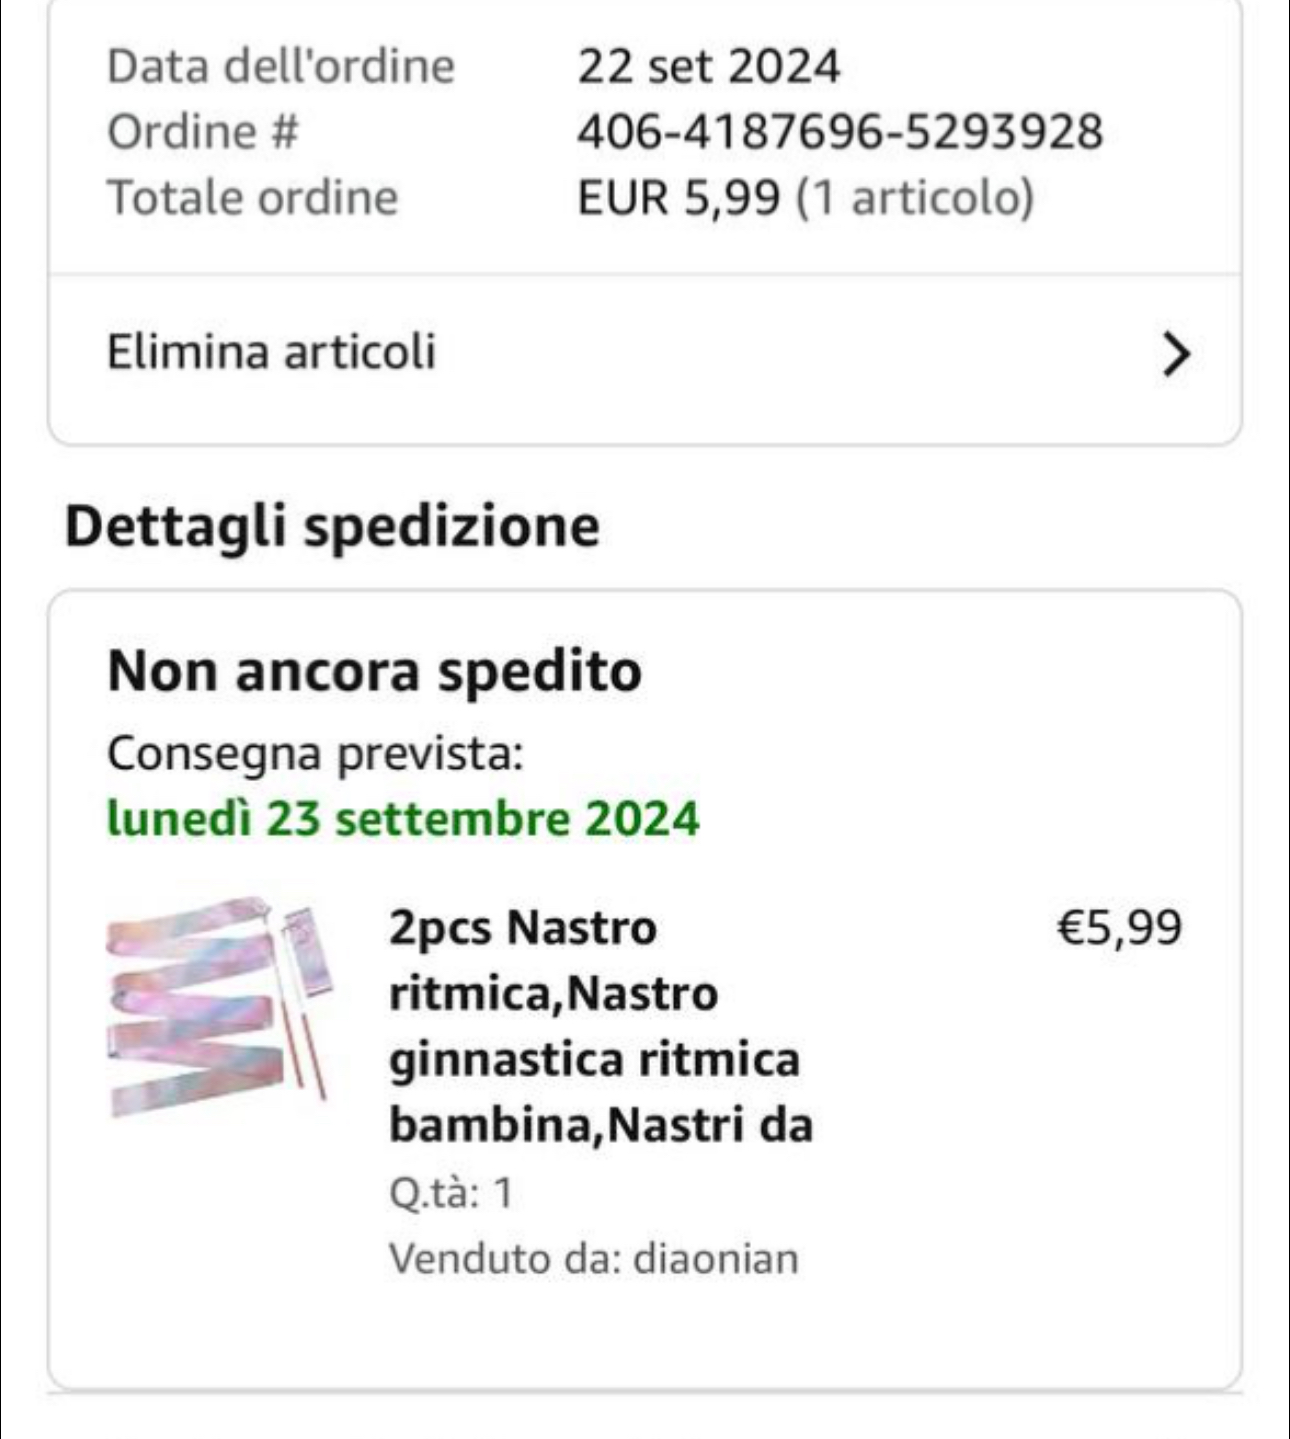
Task: Open the rhythmic ribbon product thumbnail
Action: [218, 1006]
